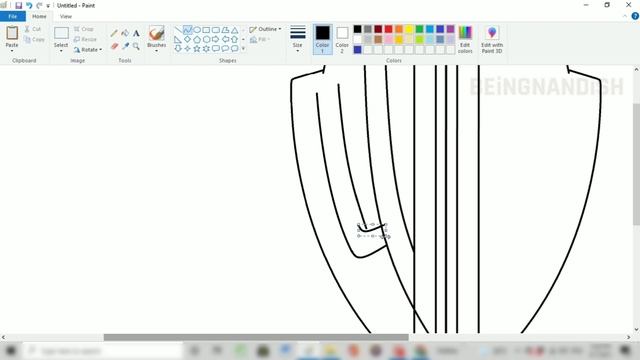Pick the Right triangle shape
This screenshot has height=360, width=640.
178,39
